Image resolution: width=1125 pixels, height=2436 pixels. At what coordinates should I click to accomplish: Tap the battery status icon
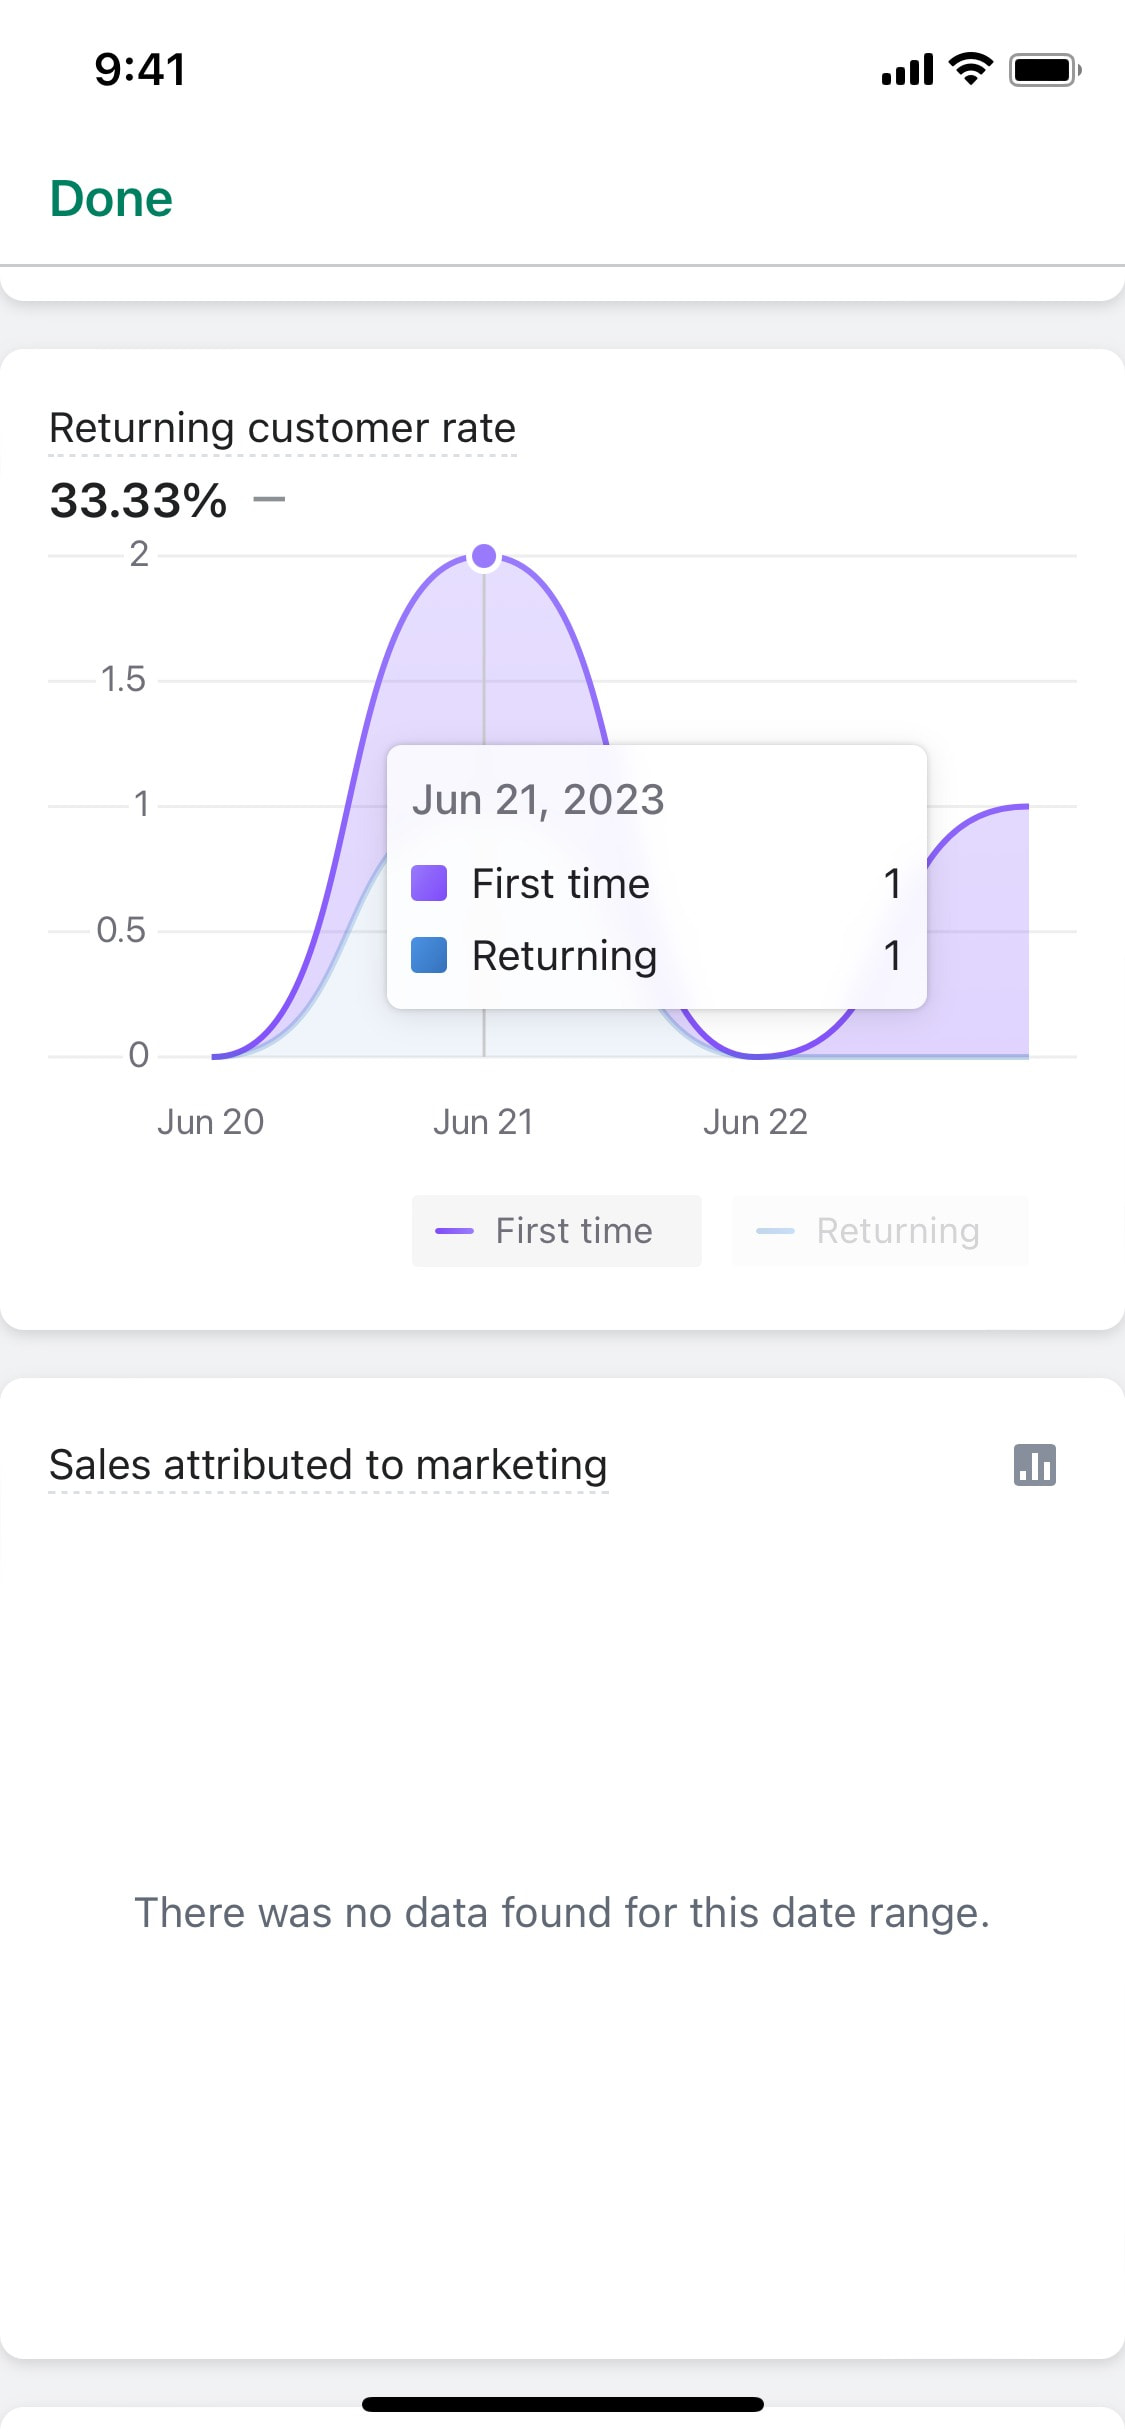tap(1045, 70)
